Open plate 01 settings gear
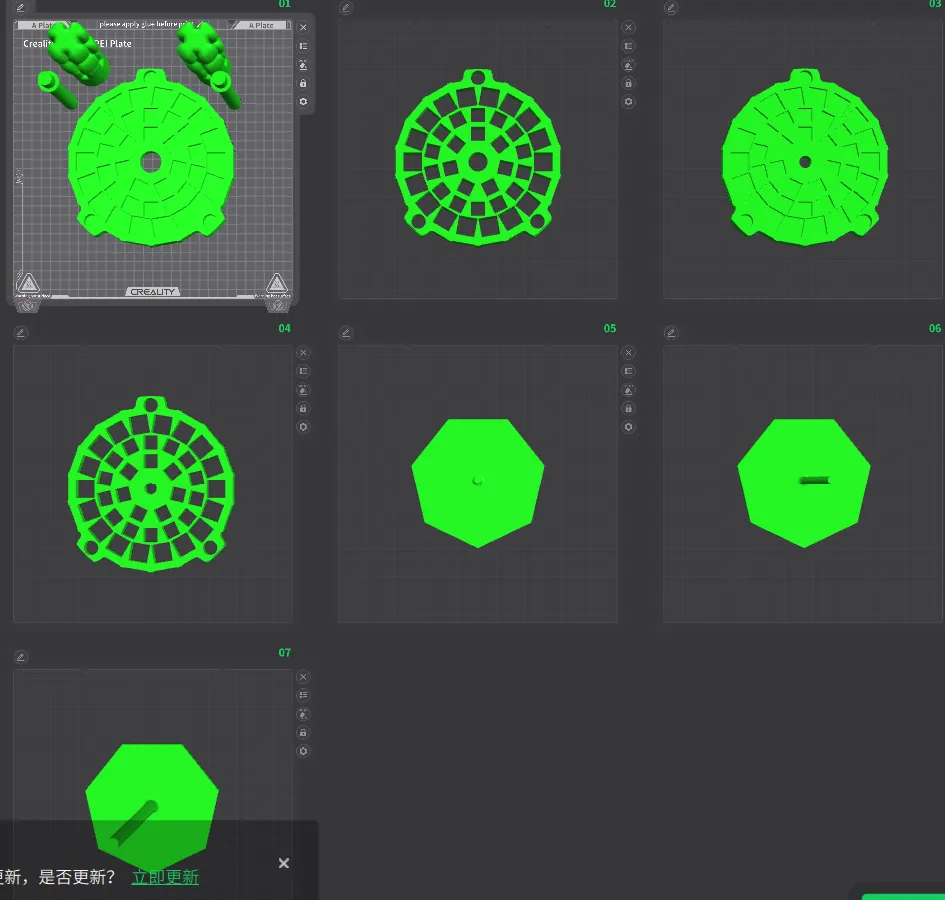Screen dimensions: 945x900 coord(303,101)
